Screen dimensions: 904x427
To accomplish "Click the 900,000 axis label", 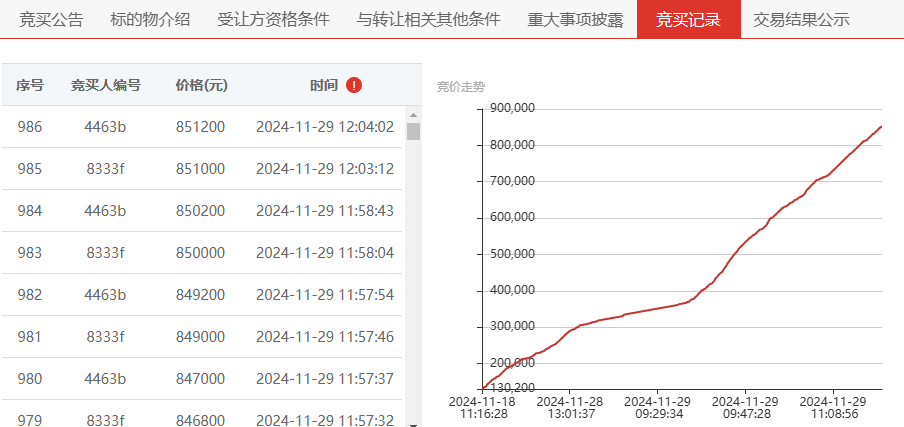I will point(513,108).
